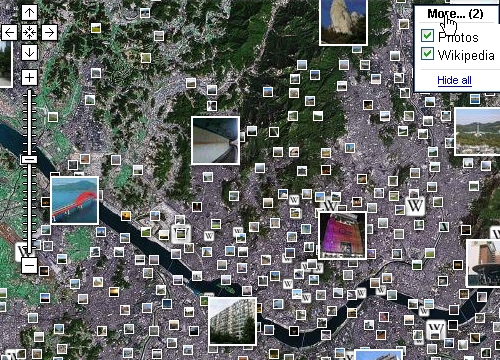This screenshot has height=360, width=500.
Task: Zoom out with the minus button
Action: 29,266
